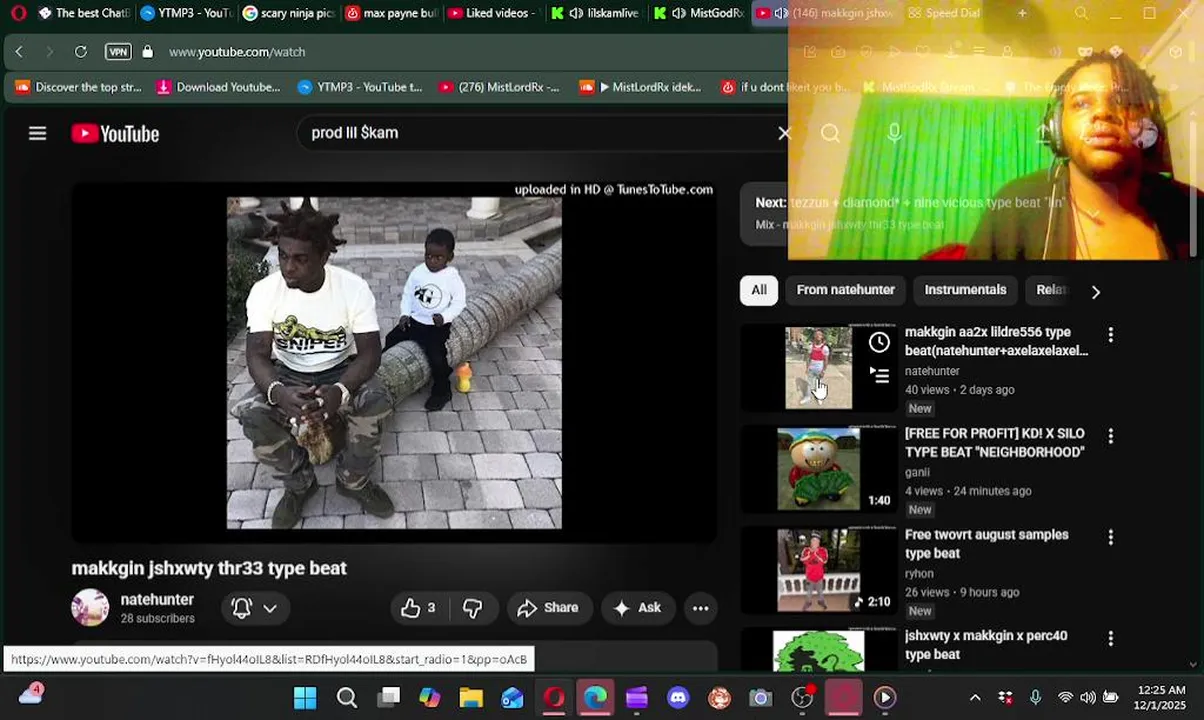Viewport: 1204px width, 720px height.
Task: Open volume control in system tray
Action: pos(1088,697)
